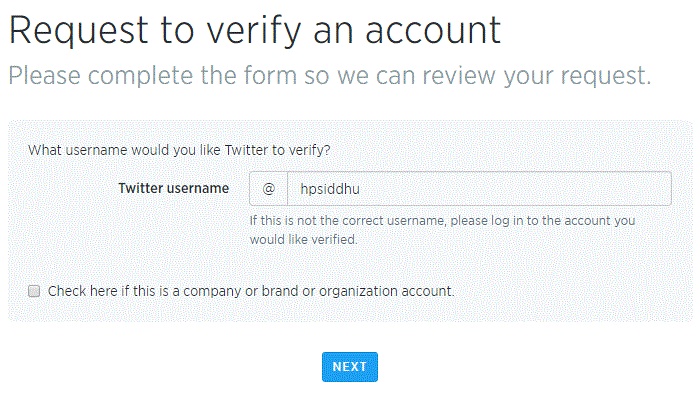Focus the Twitter username field containing hpsiddhu
Screen dimensions: 699x395
pos(479,189)
